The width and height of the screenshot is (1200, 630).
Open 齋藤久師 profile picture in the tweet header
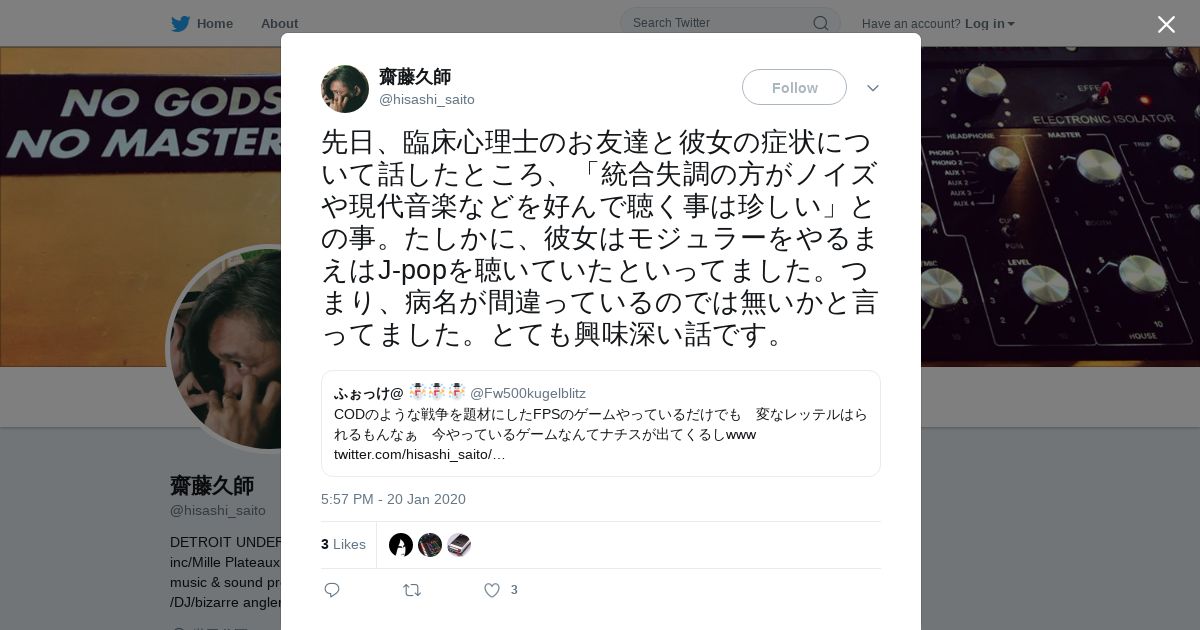(x=345, y=89)
